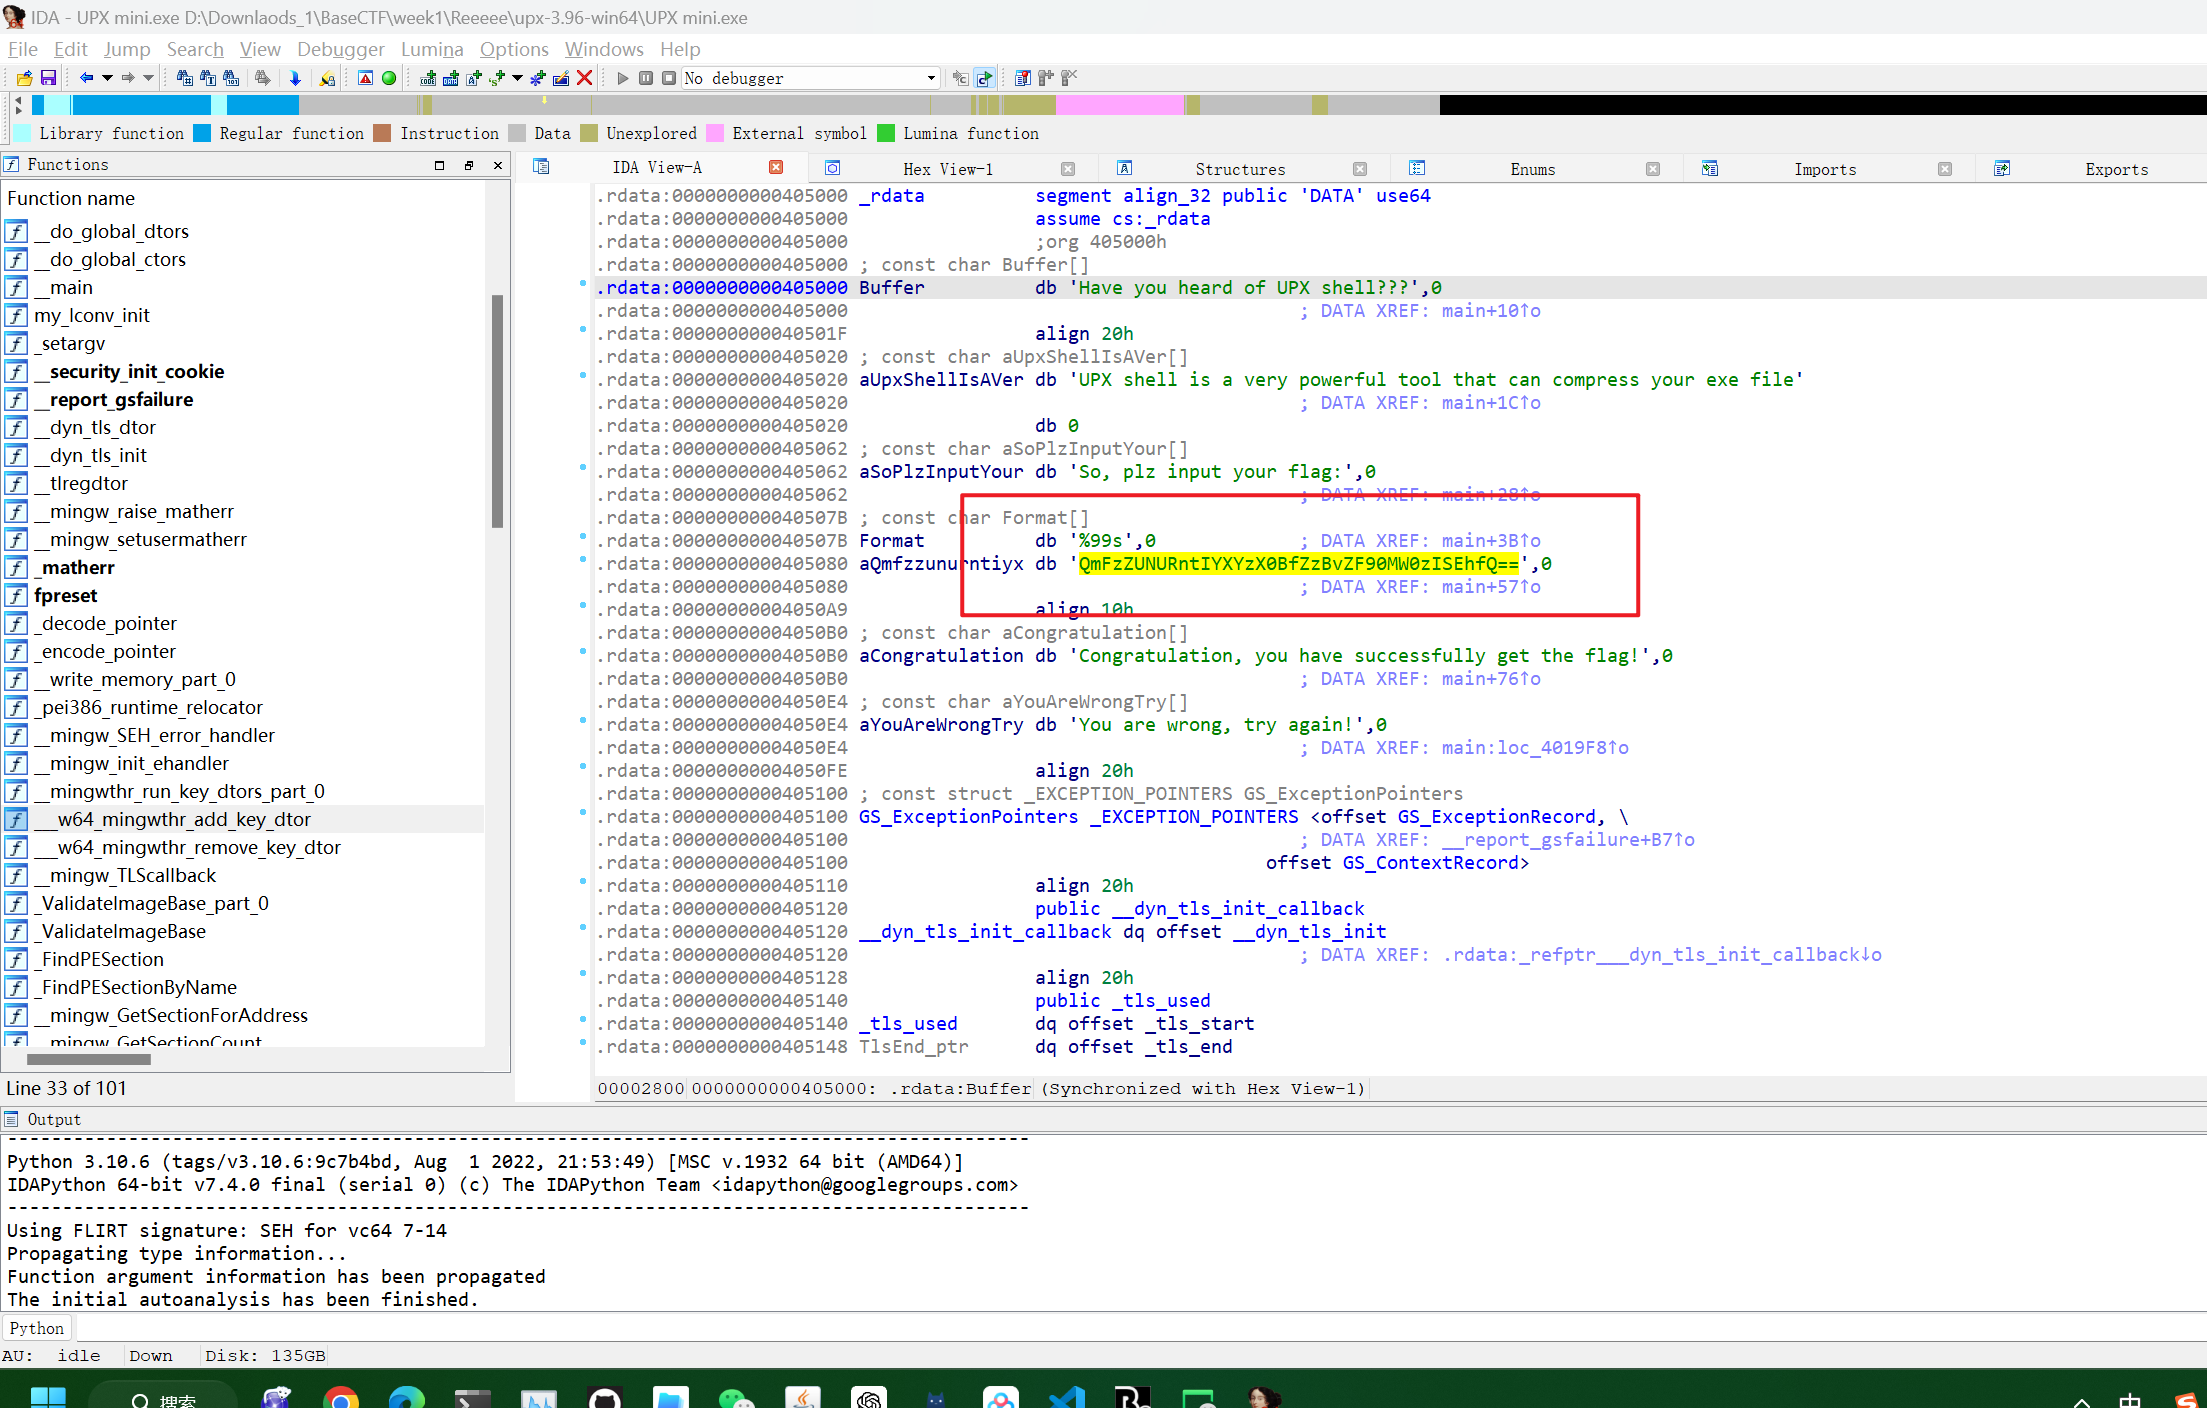The image size is (2207, 1408).
Task: Click the blue down arrow jump icon
Action: [x=295, y=78]
